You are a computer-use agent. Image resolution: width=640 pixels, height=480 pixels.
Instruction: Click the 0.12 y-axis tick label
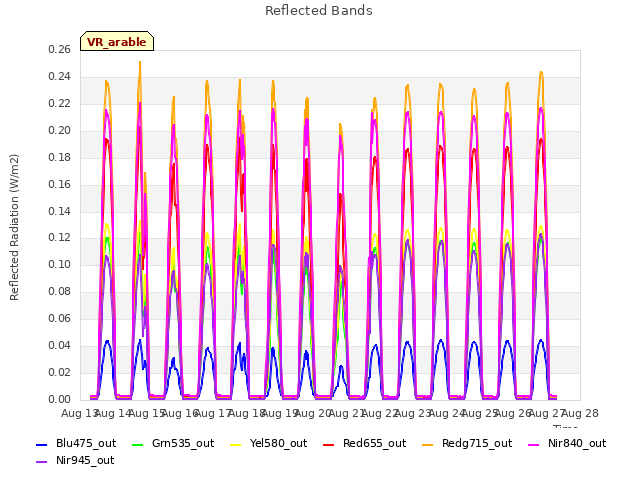click(59, 238)
